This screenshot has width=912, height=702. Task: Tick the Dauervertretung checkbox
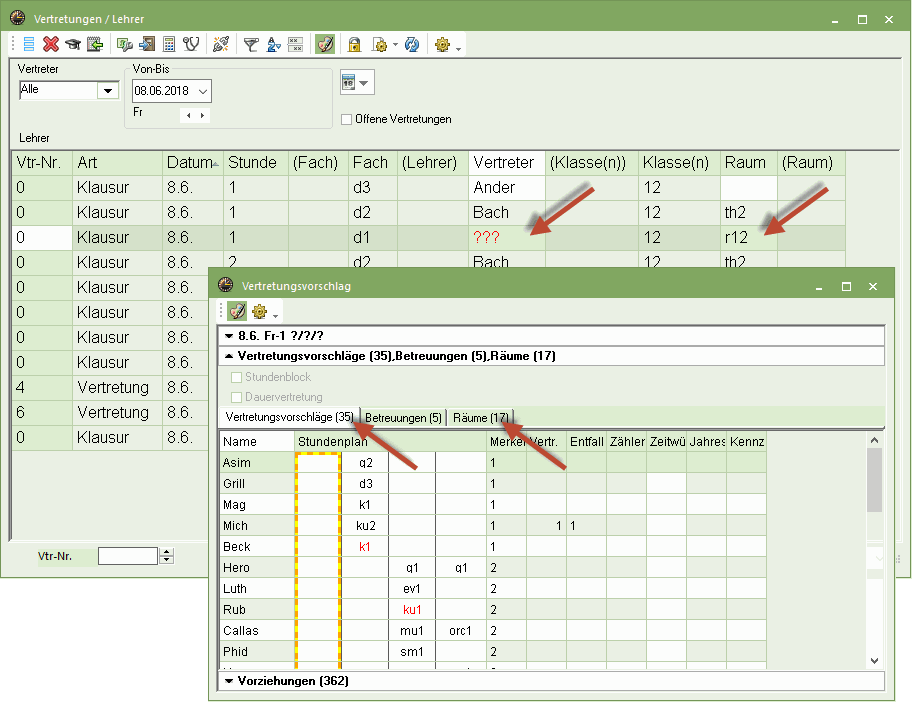pyautogui.click(x=236, y=397)
